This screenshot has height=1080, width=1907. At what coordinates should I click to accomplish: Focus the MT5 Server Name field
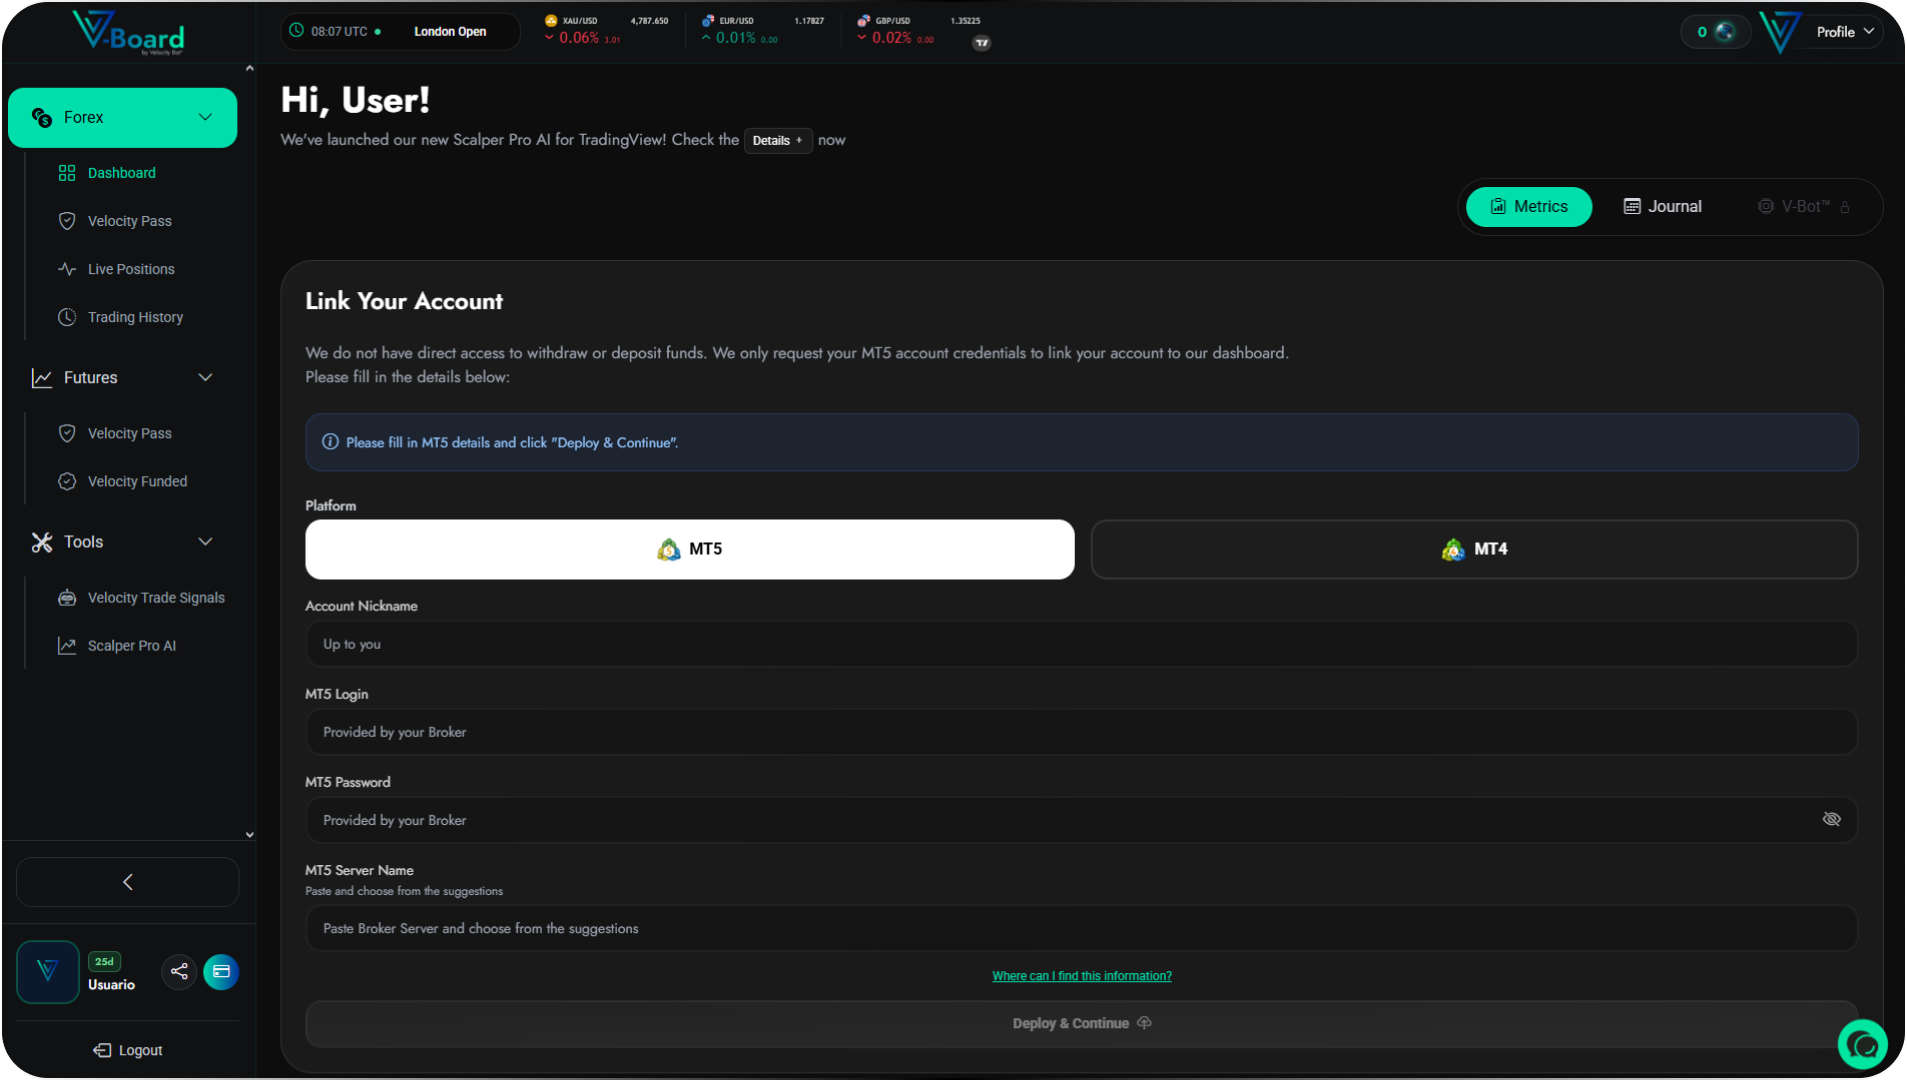point(1081,928)
